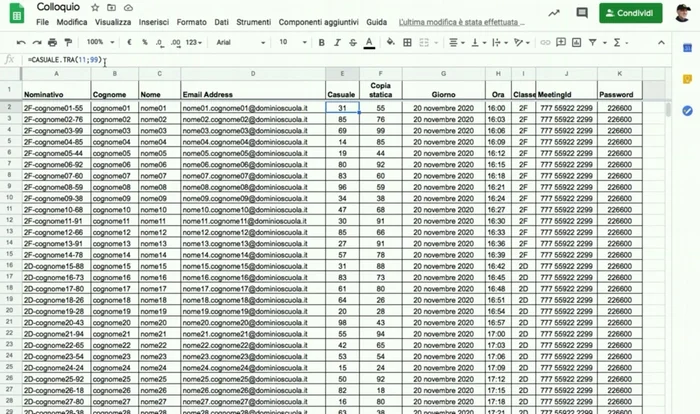Screen dimensions: 700x414
Task: Select the Paint format roller icon
Action: click(x=68, y=42)
